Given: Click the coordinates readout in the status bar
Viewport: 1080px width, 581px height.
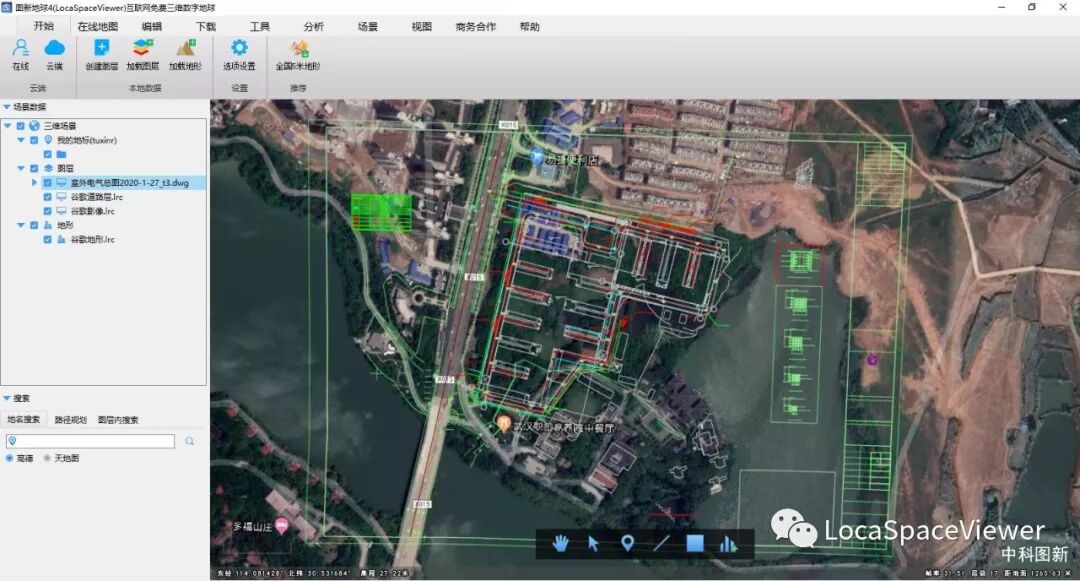Looking at the screenshot, I should click(312, 573).
